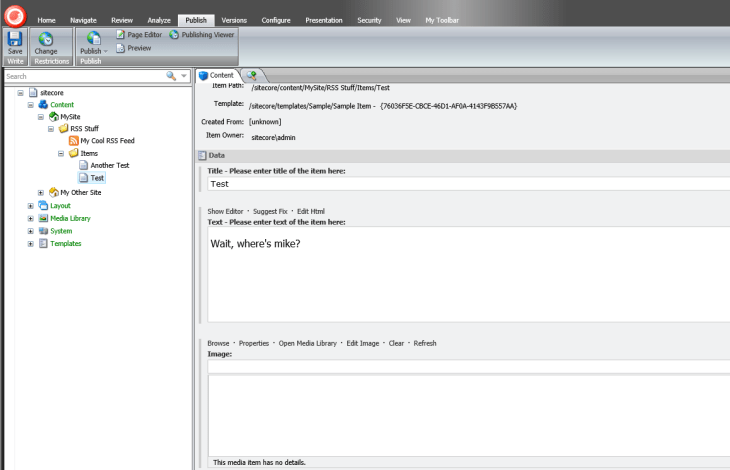Image resolution: width=730 pixels, height=470 pixels.
Task: Click the Sitecore logo button
Action: 14,14
